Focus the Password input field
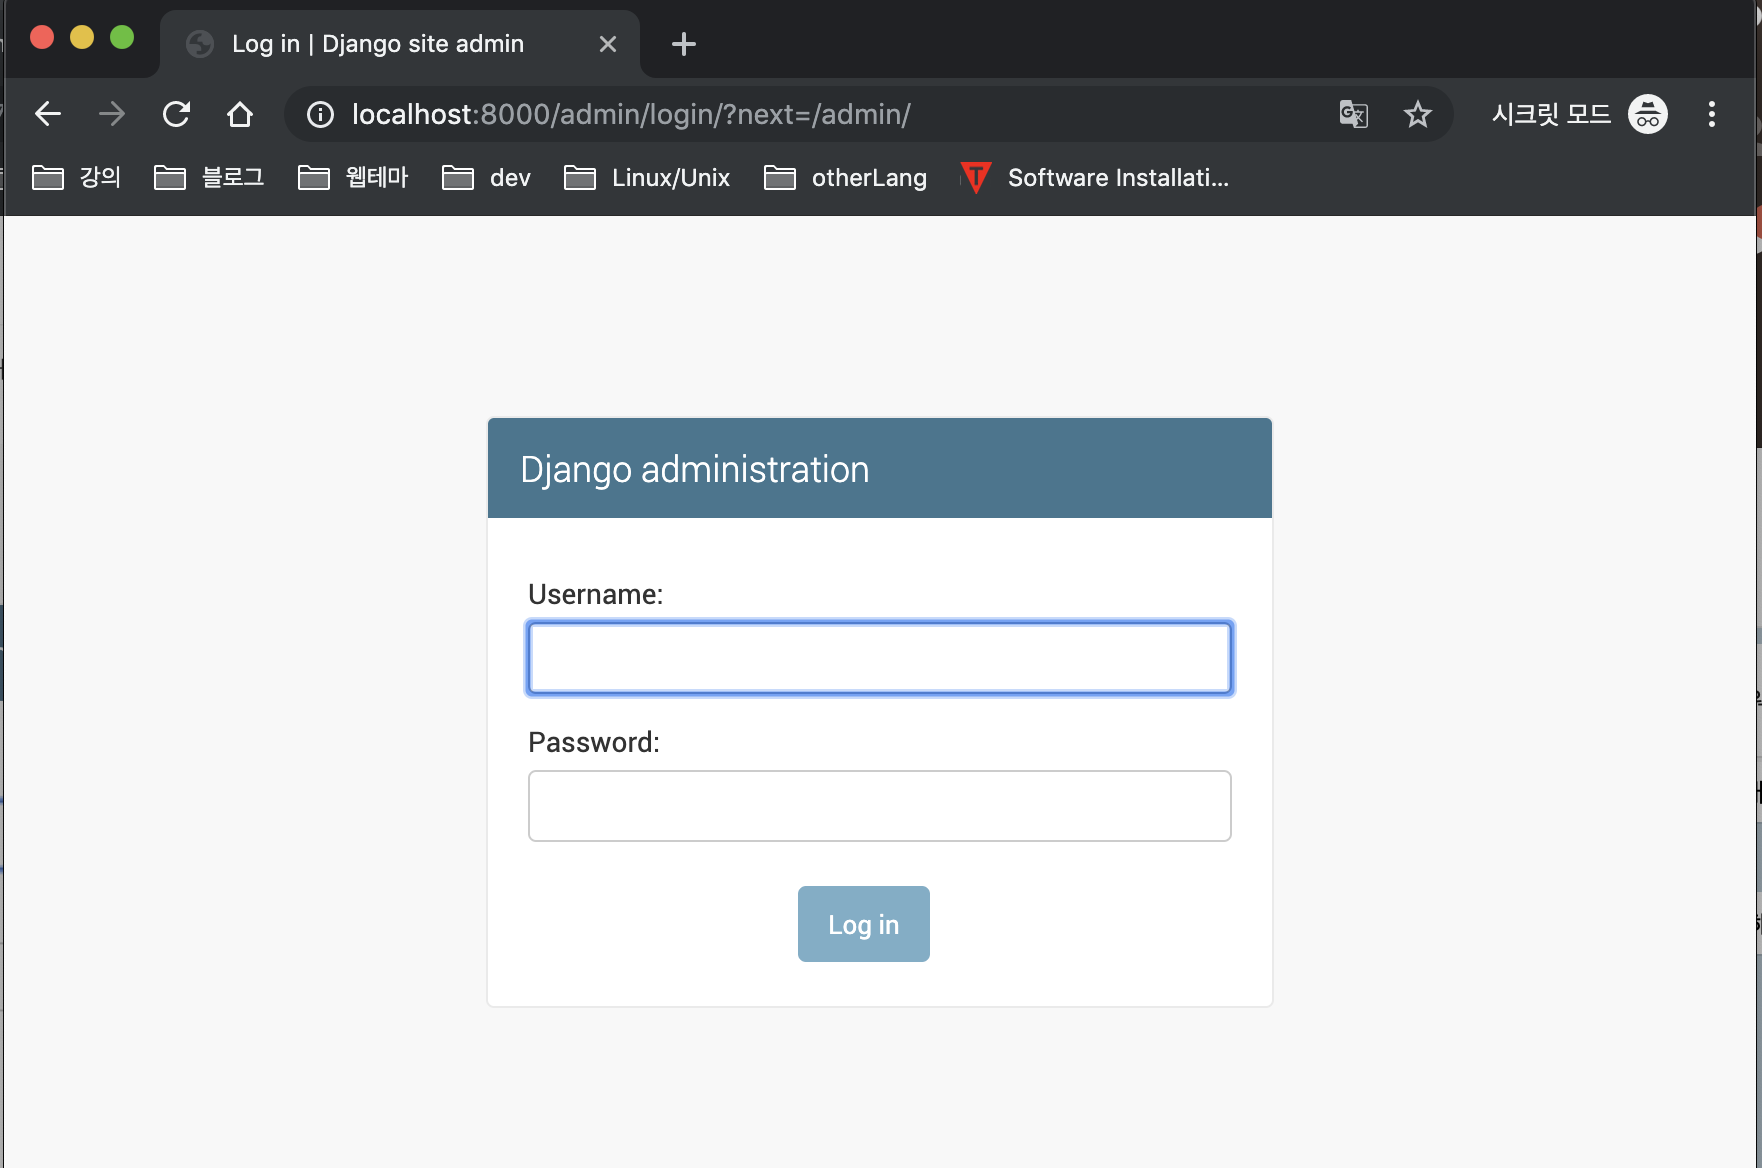Image resolution: width=1762 pixels, height=1168 pixels. pos(880,806)
